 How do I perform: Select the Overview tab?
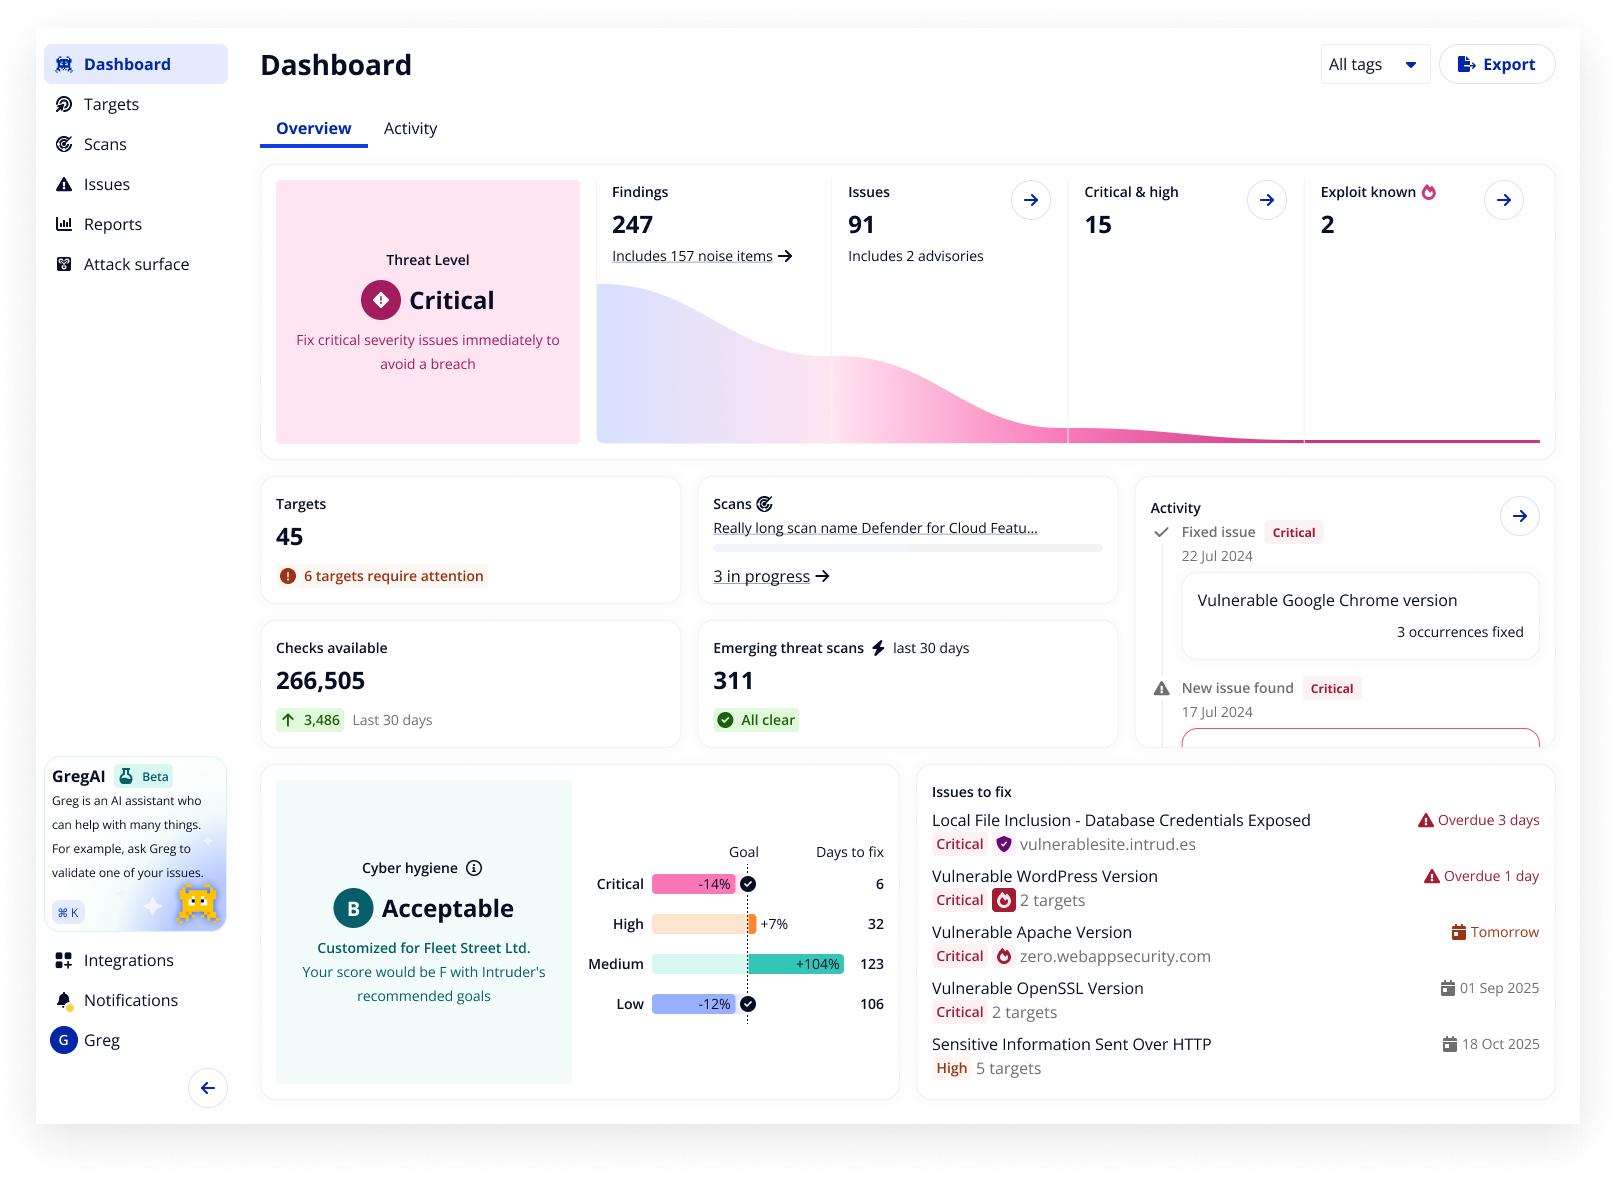click(313, 128)
